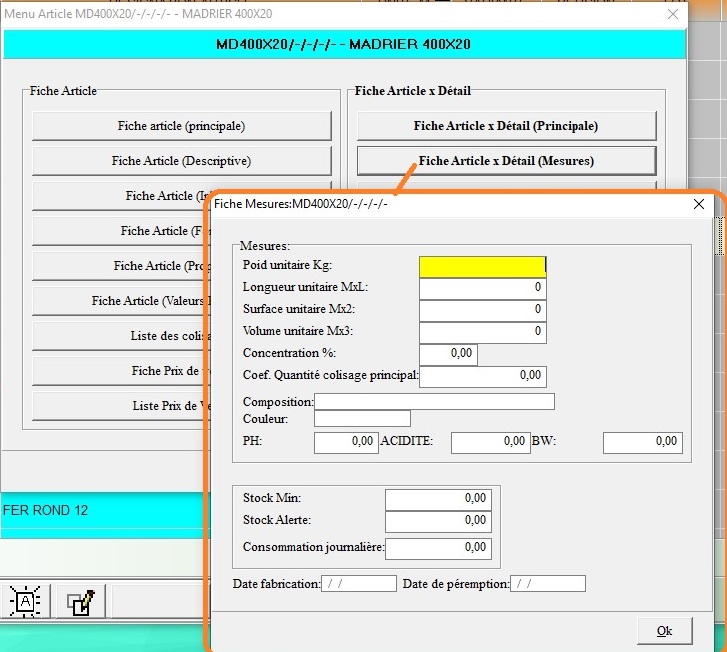727x652 pixels.
Task: Click the highlighted letter A toolbar icon
Action: [x=24, y=602]
